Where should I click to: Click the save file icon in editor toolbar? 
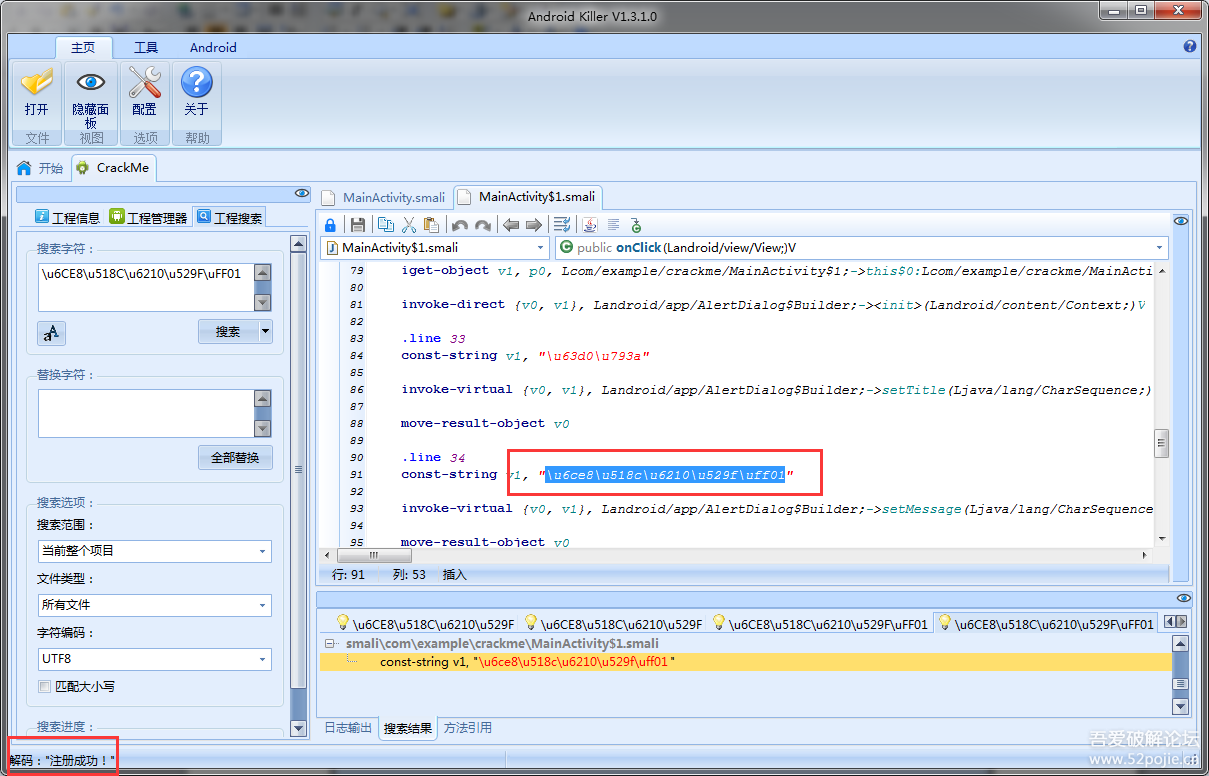357,225
